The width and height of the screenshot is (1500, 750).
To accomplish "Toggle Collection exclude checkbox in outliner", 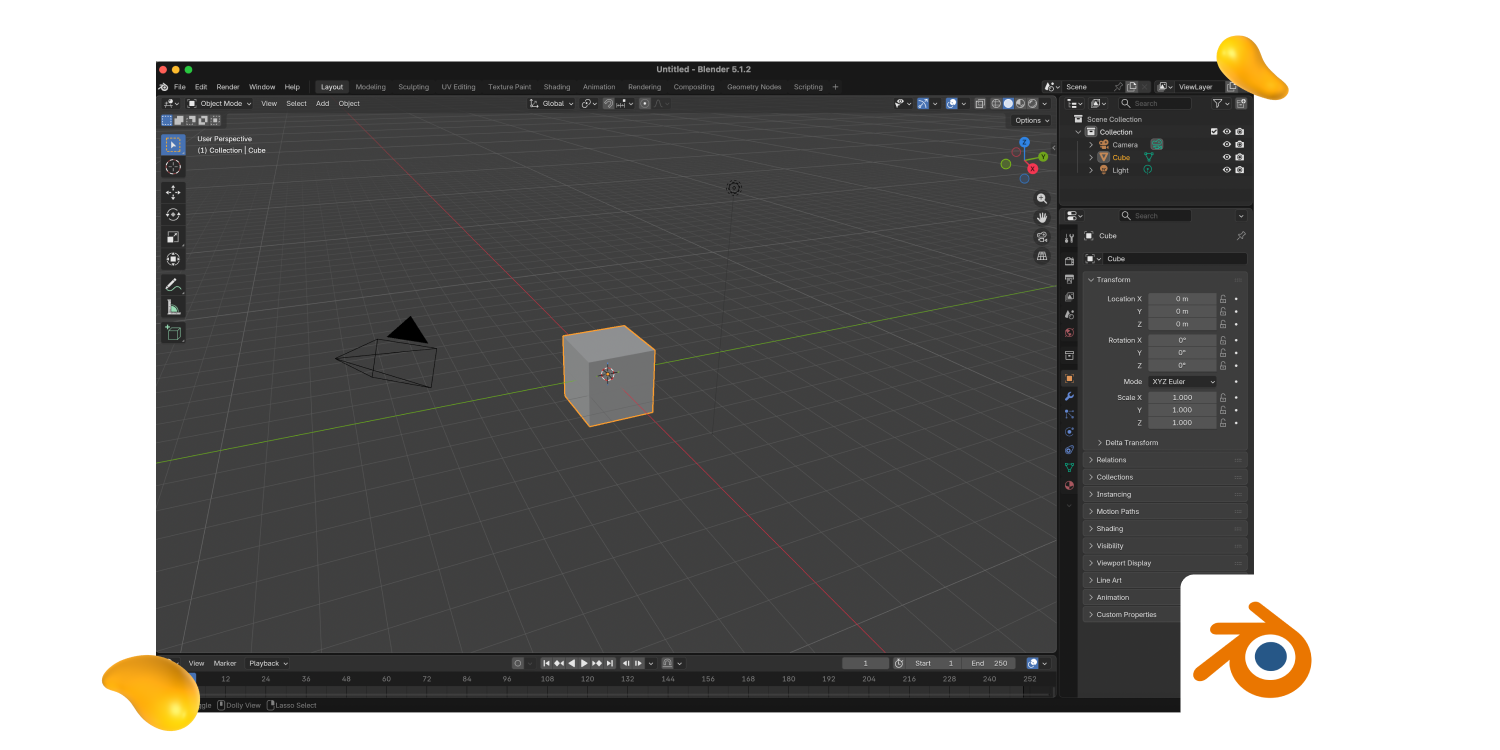I will [1214, 132].
